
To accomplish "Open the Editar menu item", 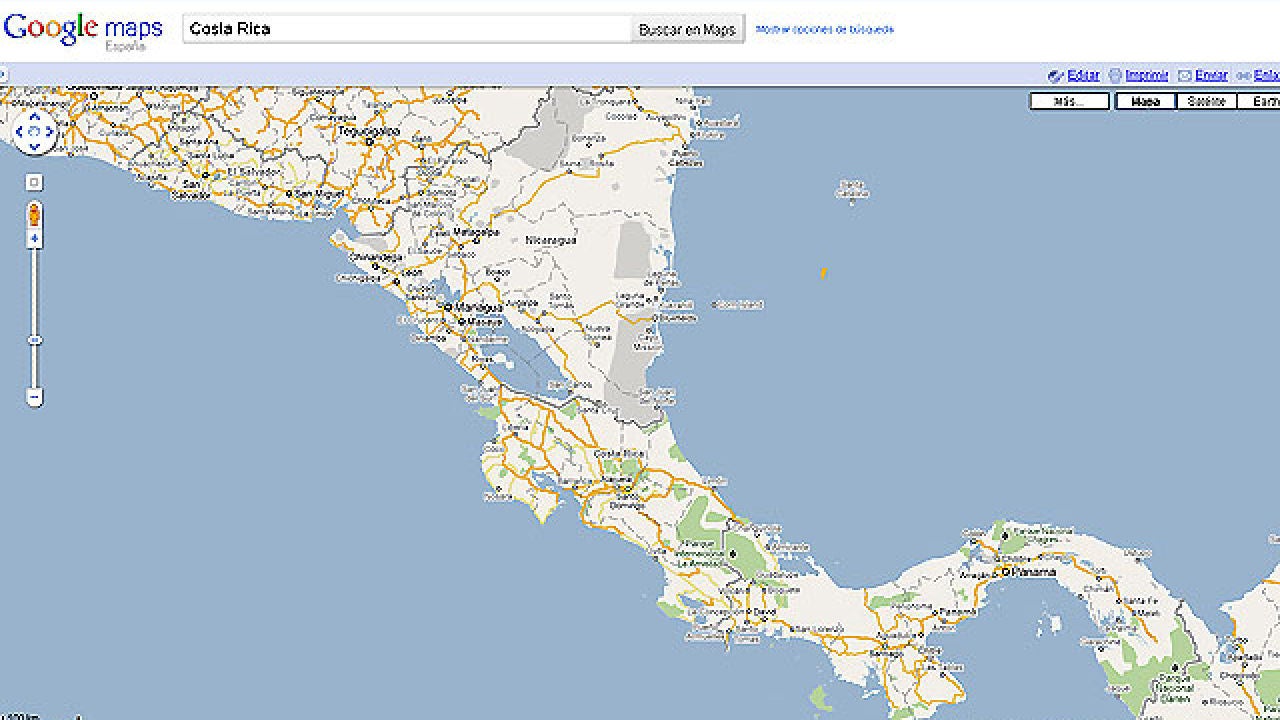I will click(1083, 75).
